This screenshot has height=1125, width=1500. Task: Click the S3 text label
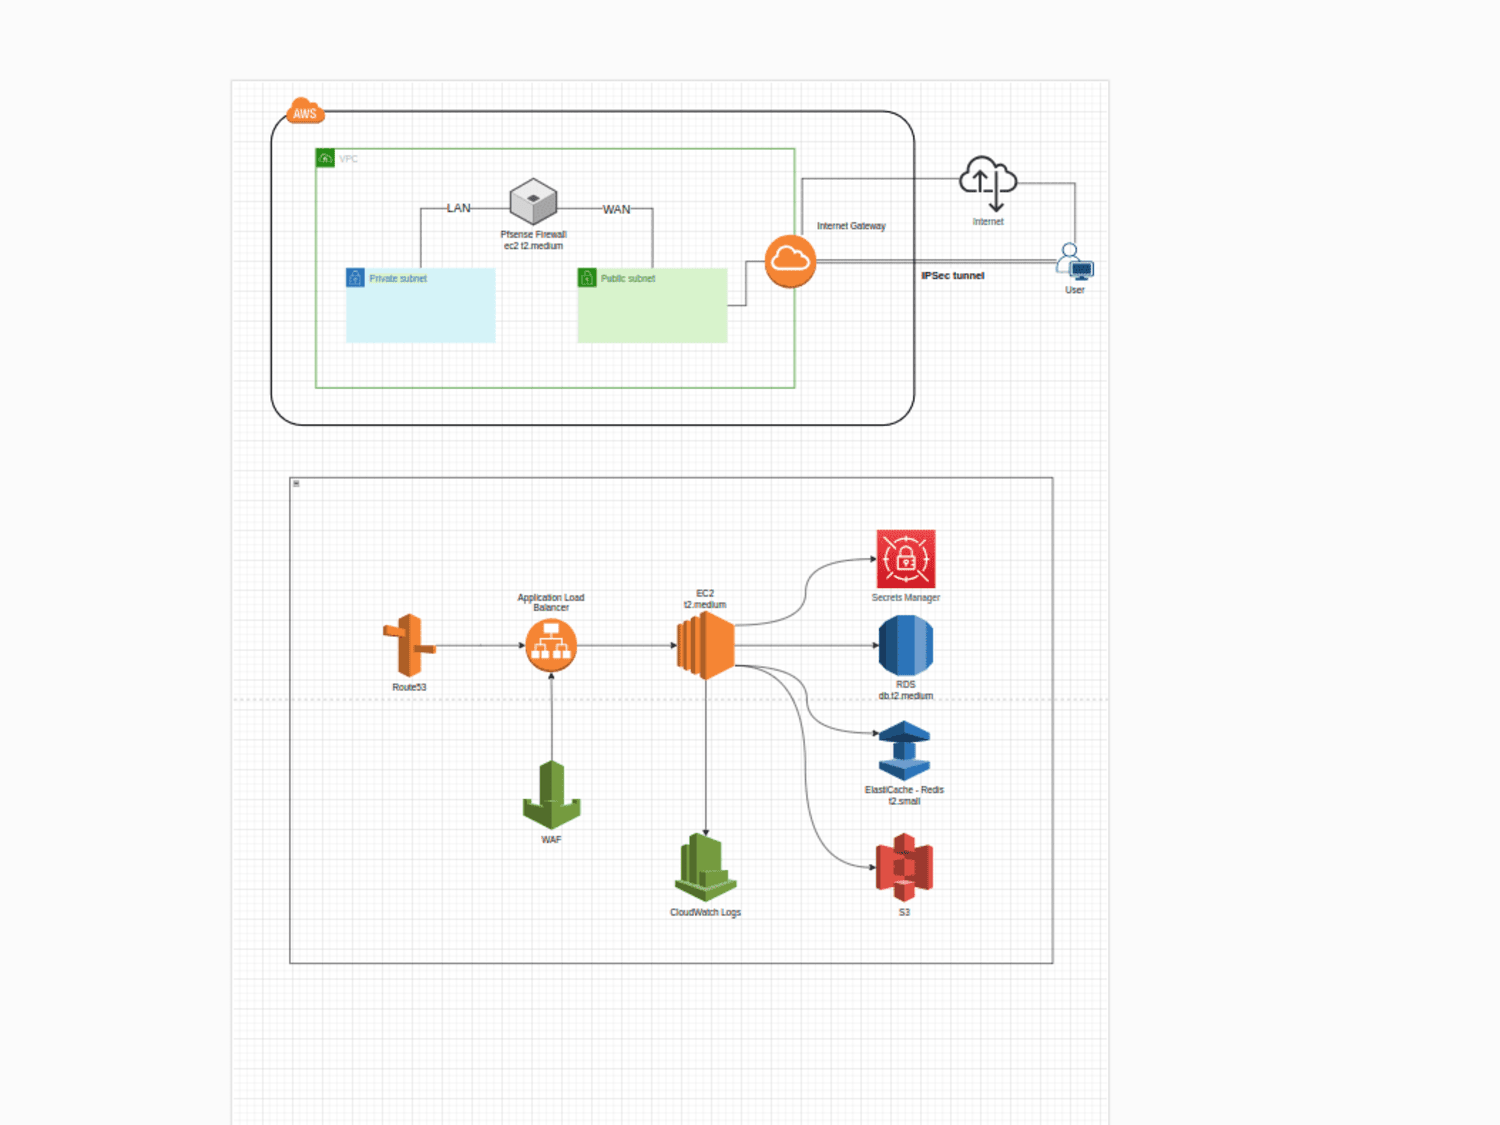click(904, 912)
